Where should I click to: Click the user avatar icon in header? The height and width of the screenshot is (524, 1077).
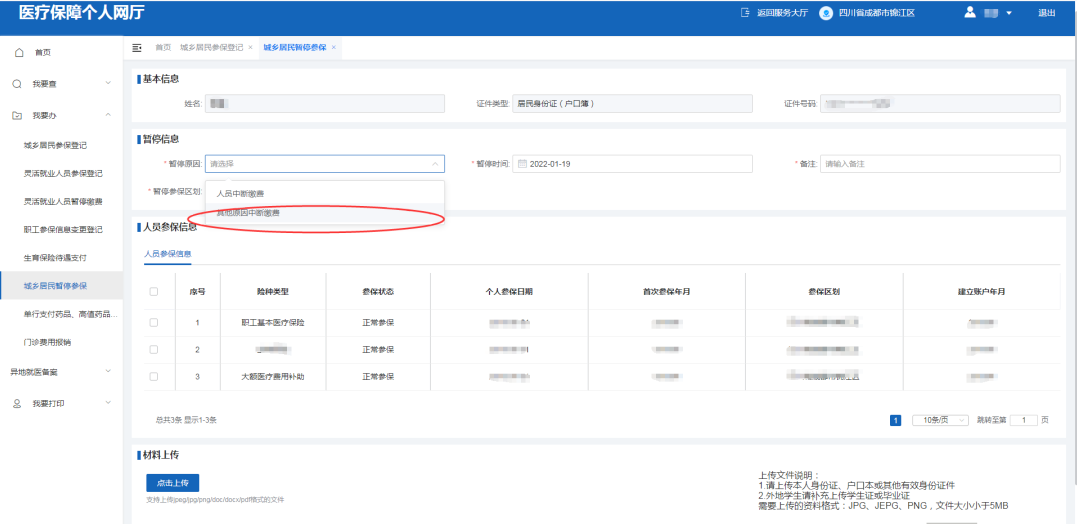pos(970,12)
